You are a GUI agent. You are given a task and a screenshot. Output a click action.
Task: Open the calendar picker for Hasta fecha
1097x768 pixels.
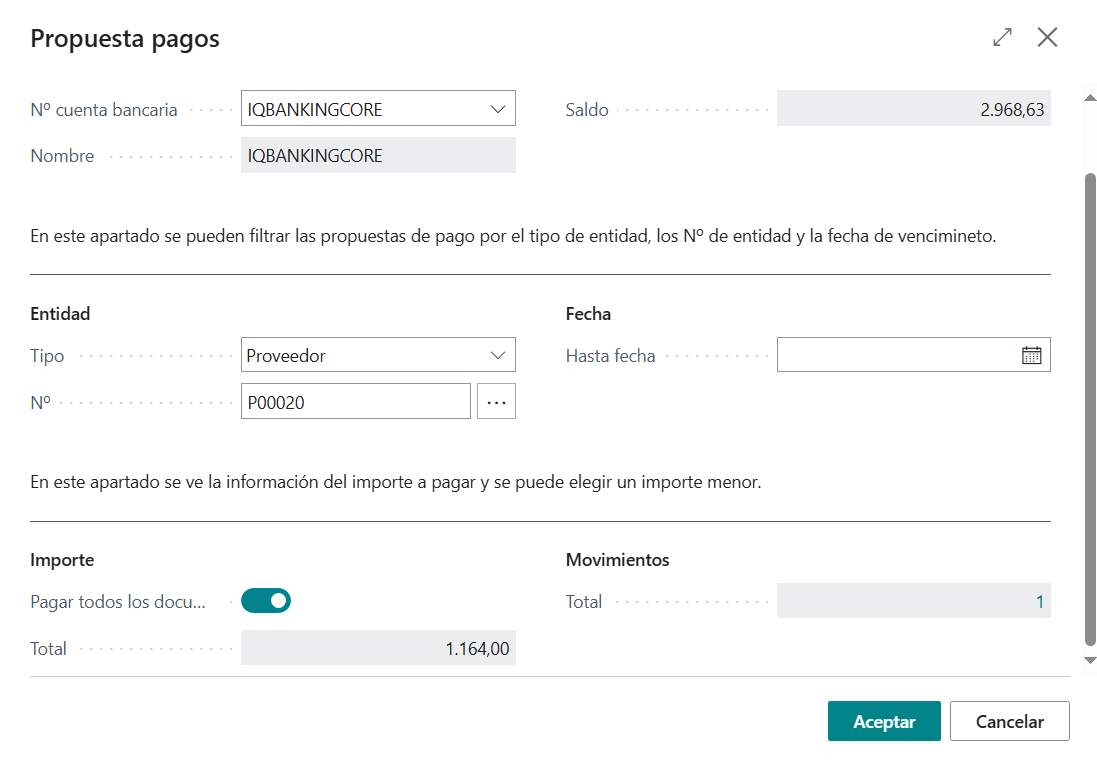click(x=1031, y=354)
